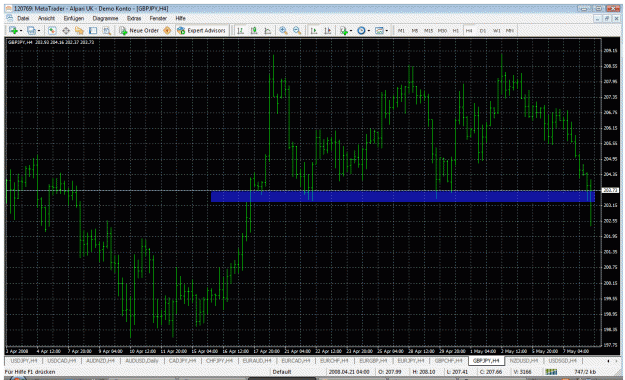
Task: Click the blue support zone rectangle
Action: [403, 197]
